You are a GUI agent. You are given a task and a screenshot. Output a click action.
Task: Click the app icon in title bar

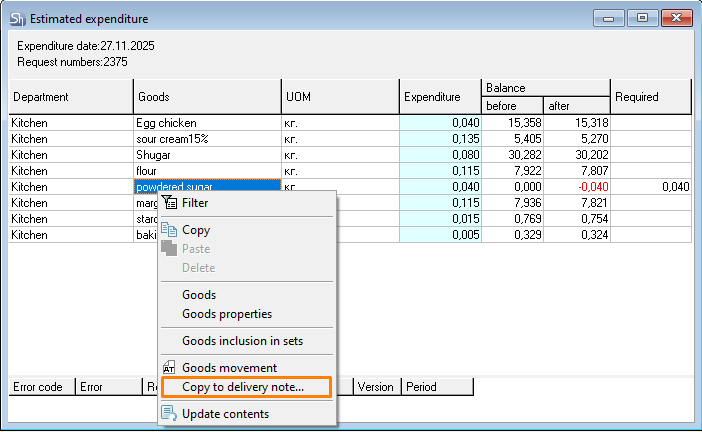[x=16, y=18]
